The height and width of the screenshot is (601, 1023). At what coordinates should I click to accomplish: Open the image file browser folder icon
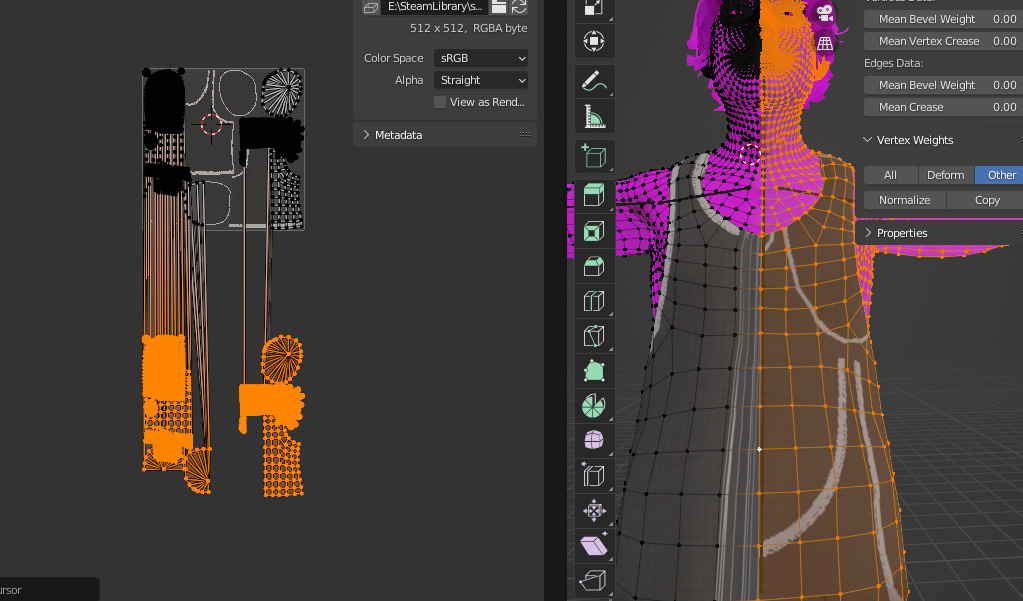(x=499, y=7)
